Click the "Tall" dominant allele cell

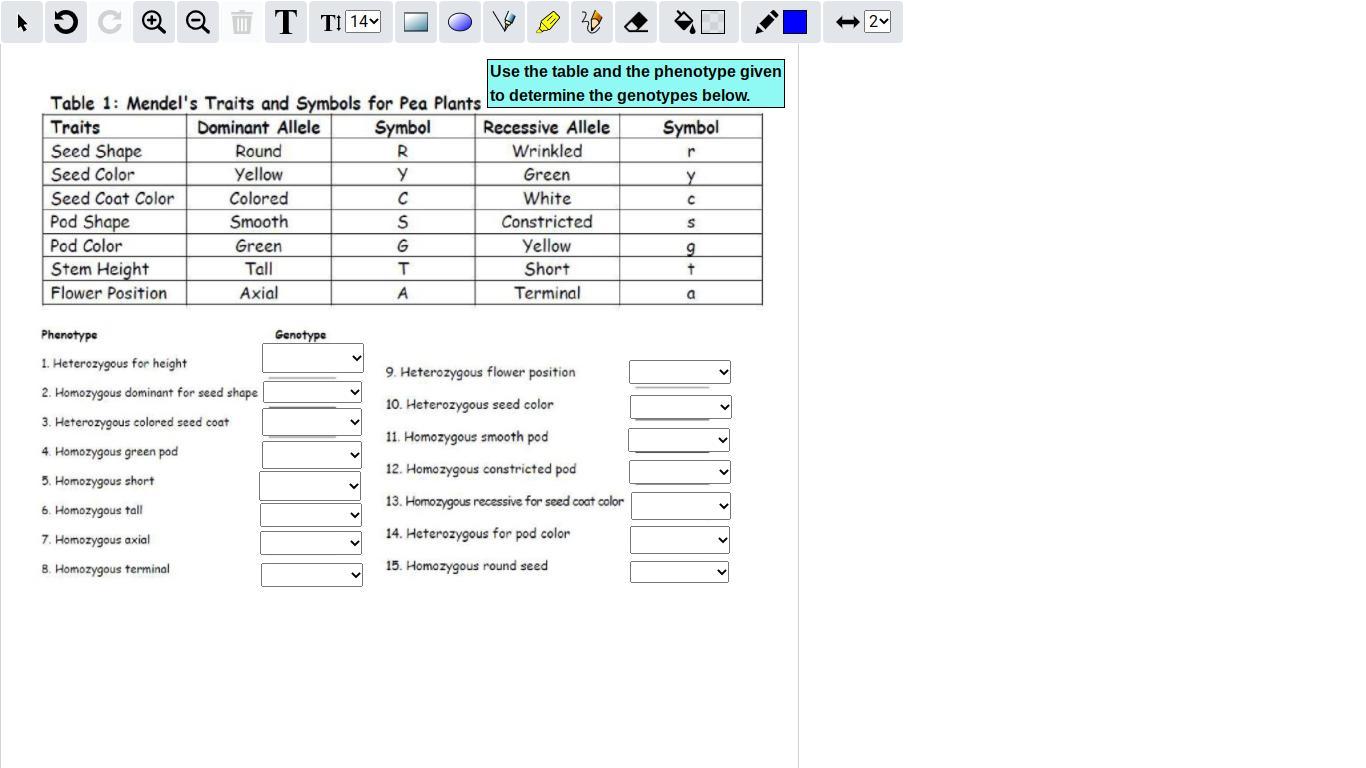pos(258,269)
